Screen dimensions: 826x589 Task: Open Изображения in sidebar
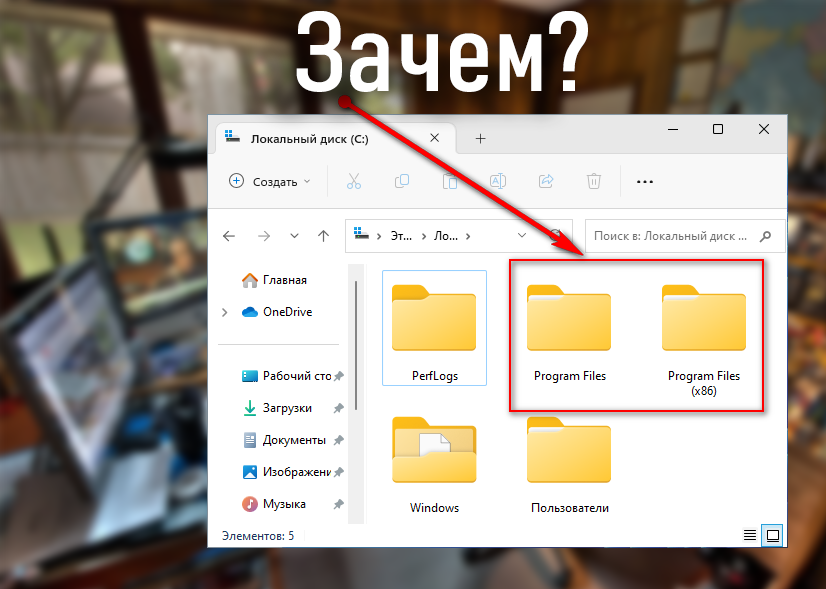click(x=287, y=472)
